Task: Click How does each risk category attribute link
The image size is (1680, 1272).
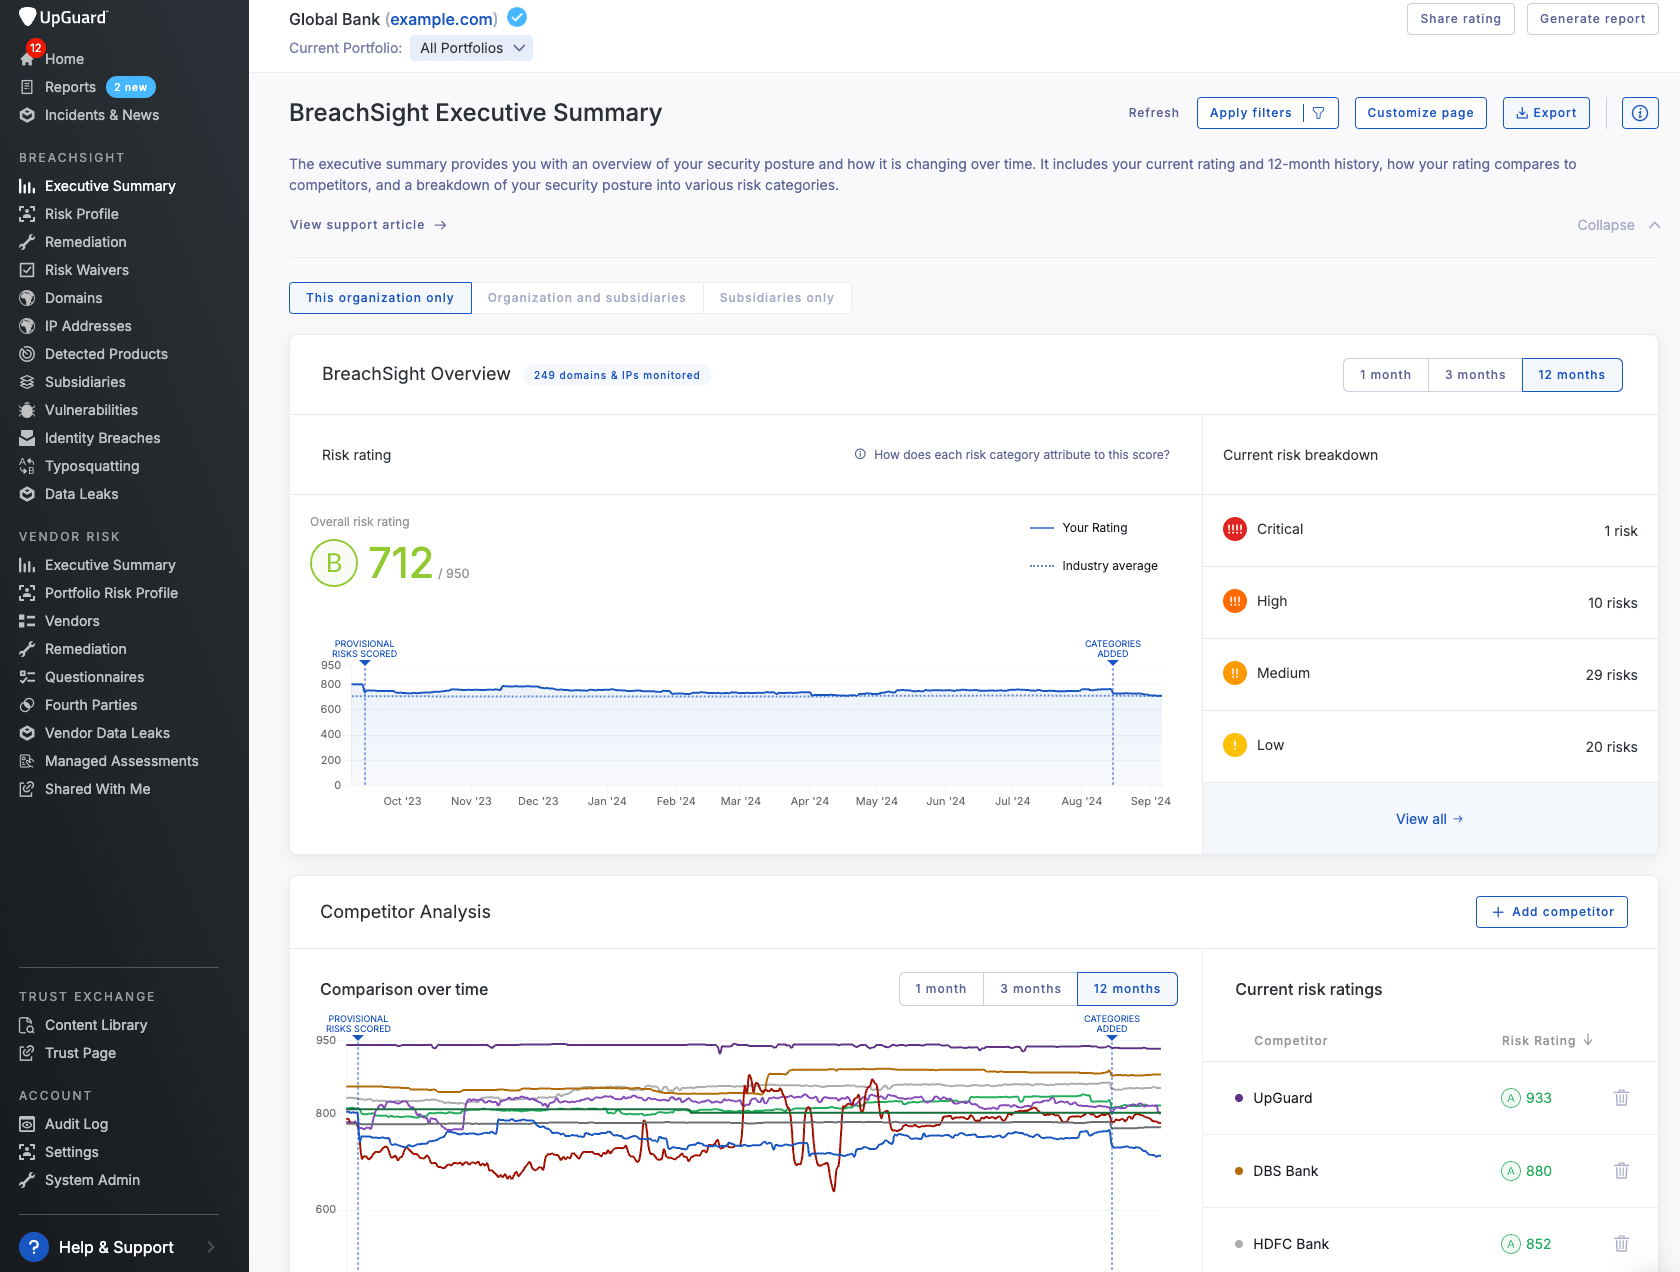Action: click(1012, 455)
